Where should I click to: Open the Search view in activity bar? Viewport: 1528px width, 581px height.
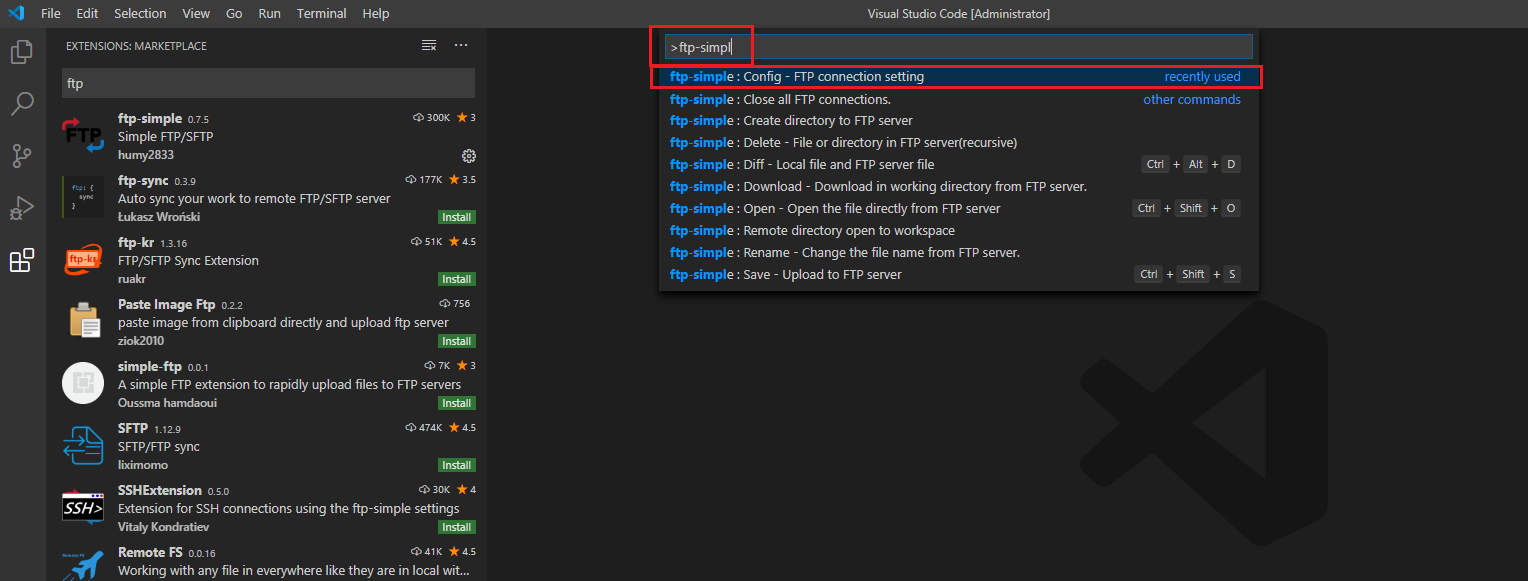pos(22,103)
